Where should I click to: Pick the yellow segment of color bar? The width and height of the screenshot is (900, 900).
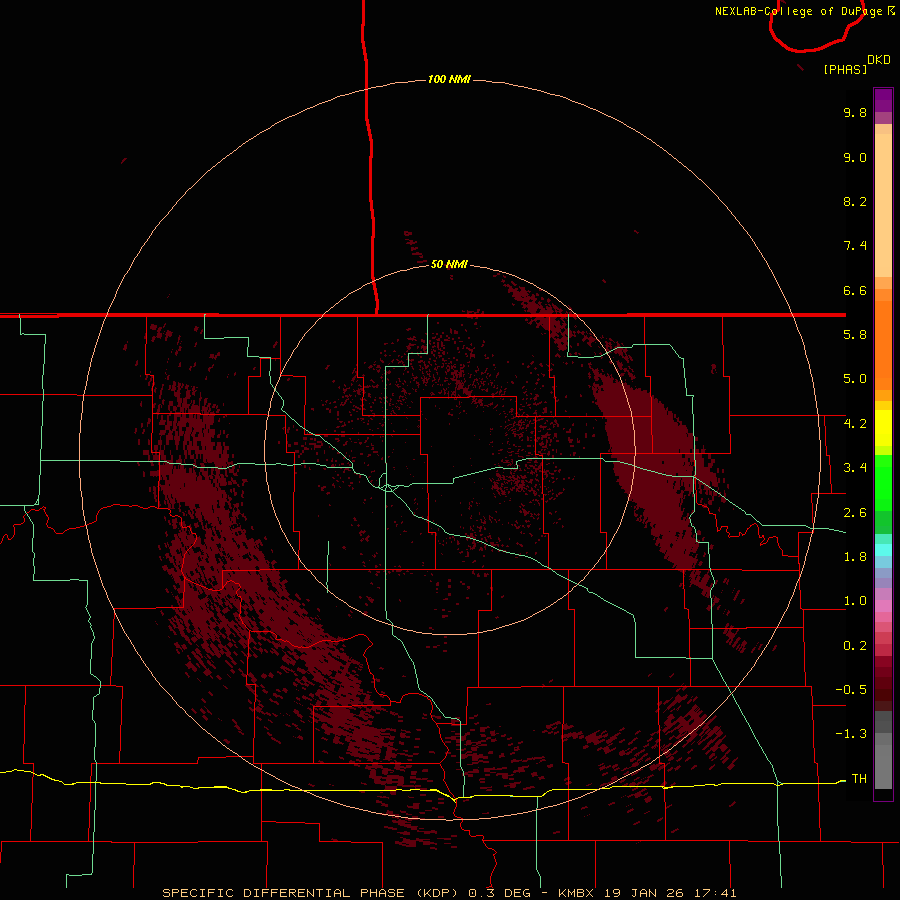pos(883,428)
